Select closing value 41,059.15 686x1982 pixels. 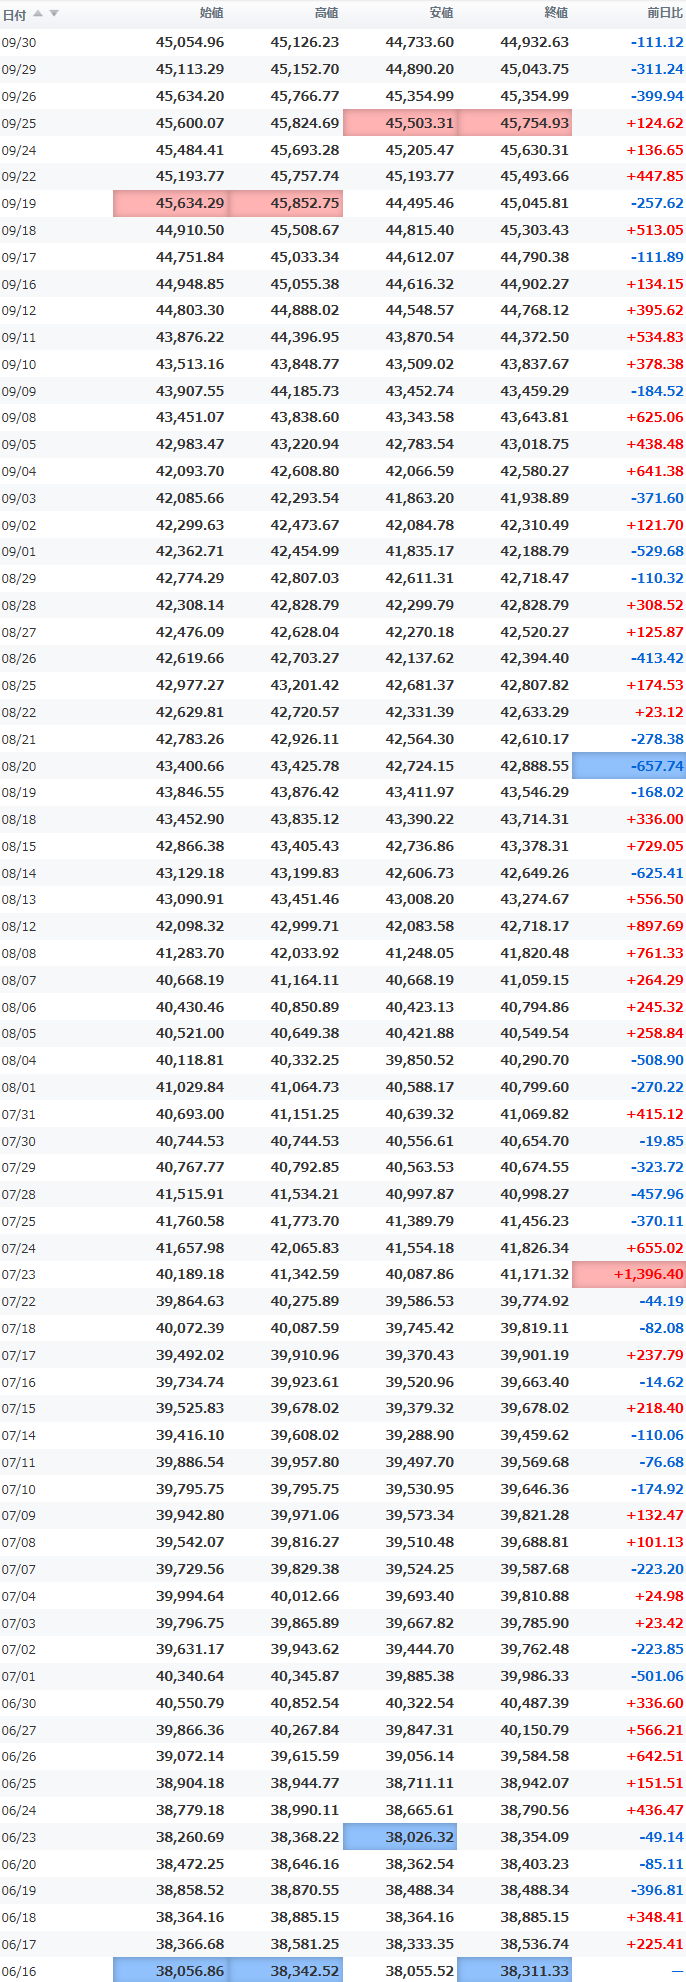(534, 980)
